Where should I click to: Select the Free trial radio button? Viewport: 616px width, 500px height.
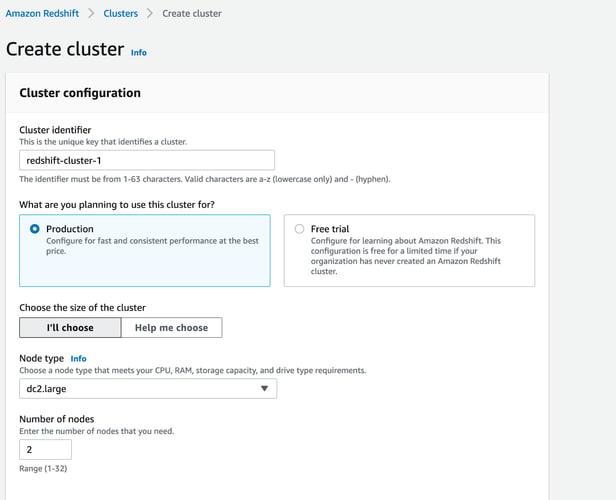click(299, 229)
